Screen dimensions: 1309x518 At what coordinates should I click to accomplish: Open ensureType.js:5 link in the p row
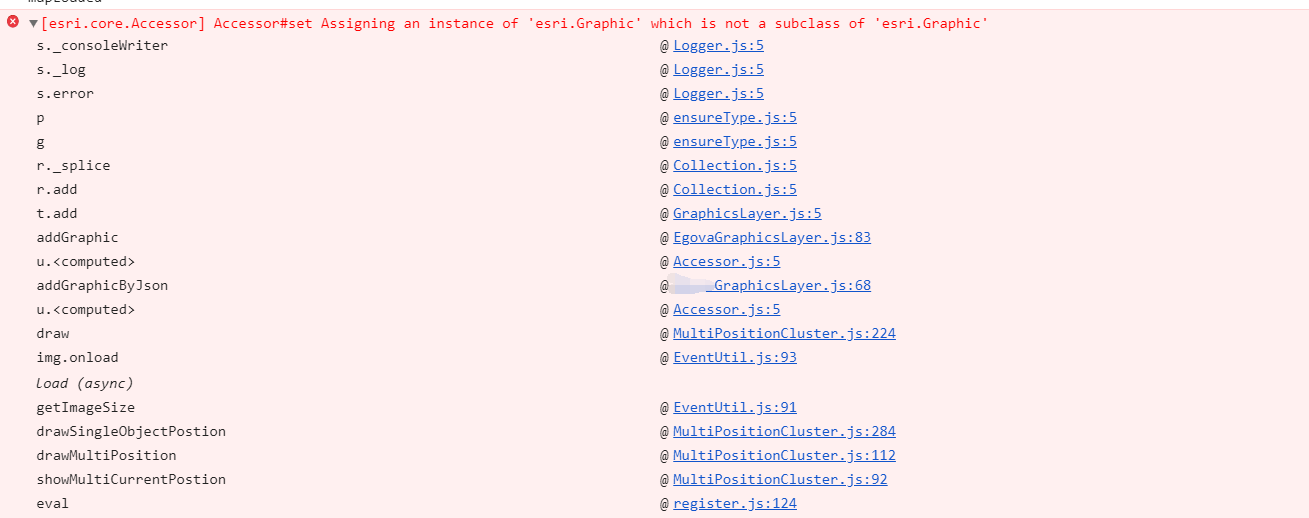(x=734, y=117)
